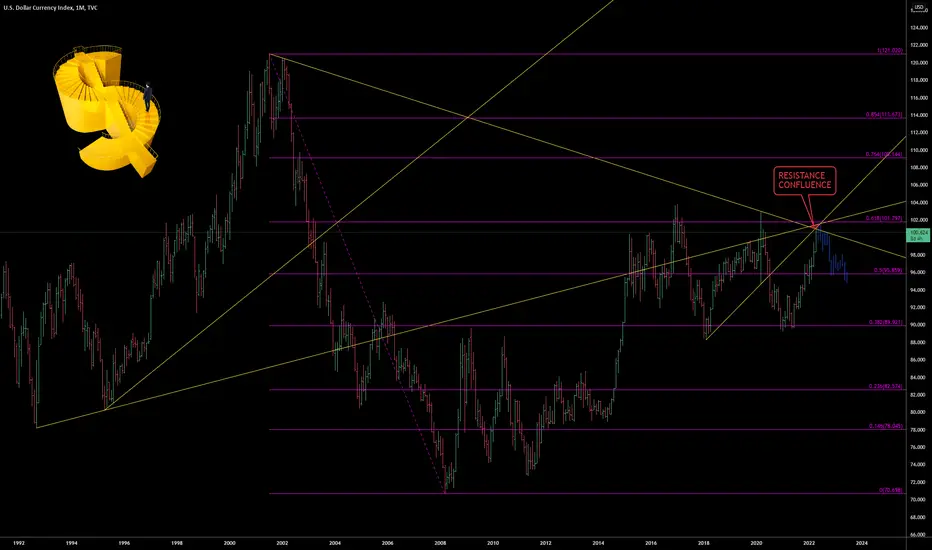This screenshot has height=550, width=932.
Task: Click the 120.000 price axis label
Action: 918,62
